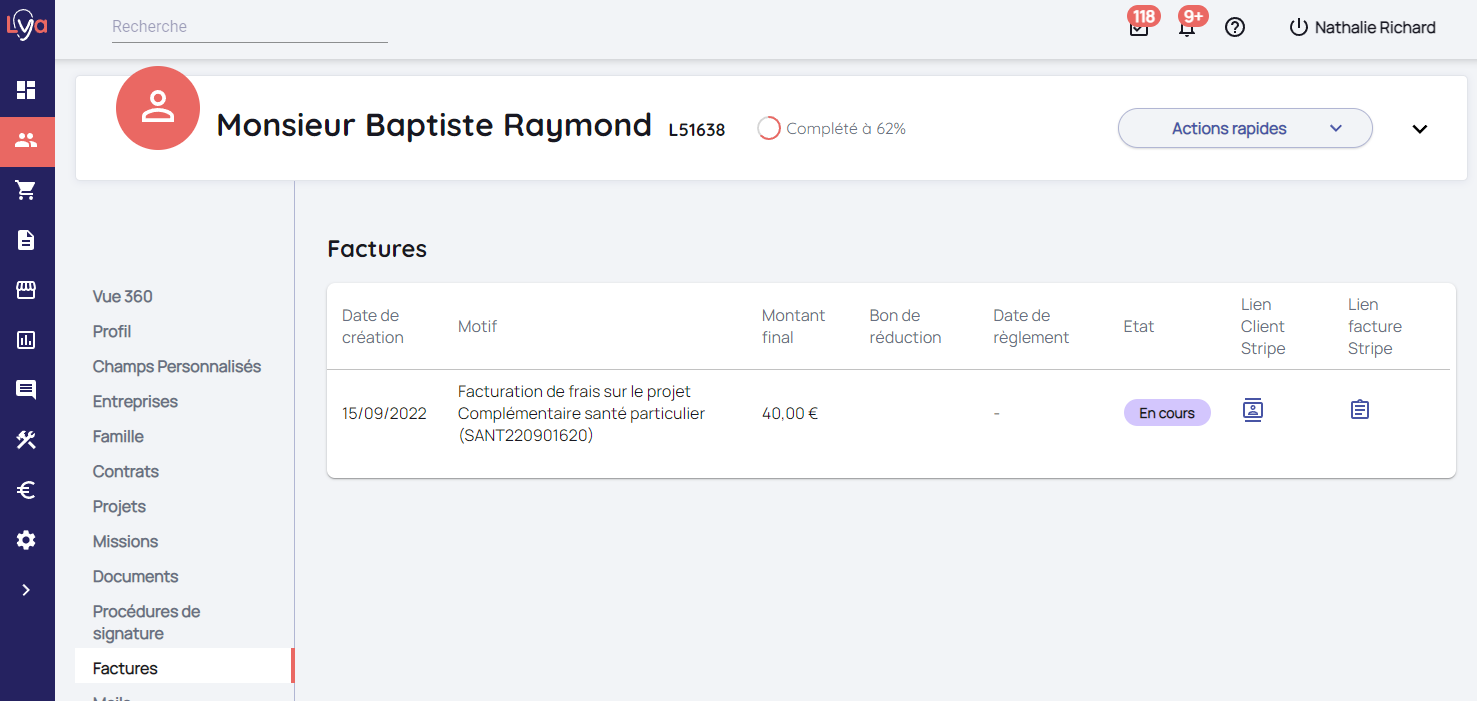1477x701 pixels.
Task: Open the tasks checklist icon with 118 badge
Action: pos(1138,28)
